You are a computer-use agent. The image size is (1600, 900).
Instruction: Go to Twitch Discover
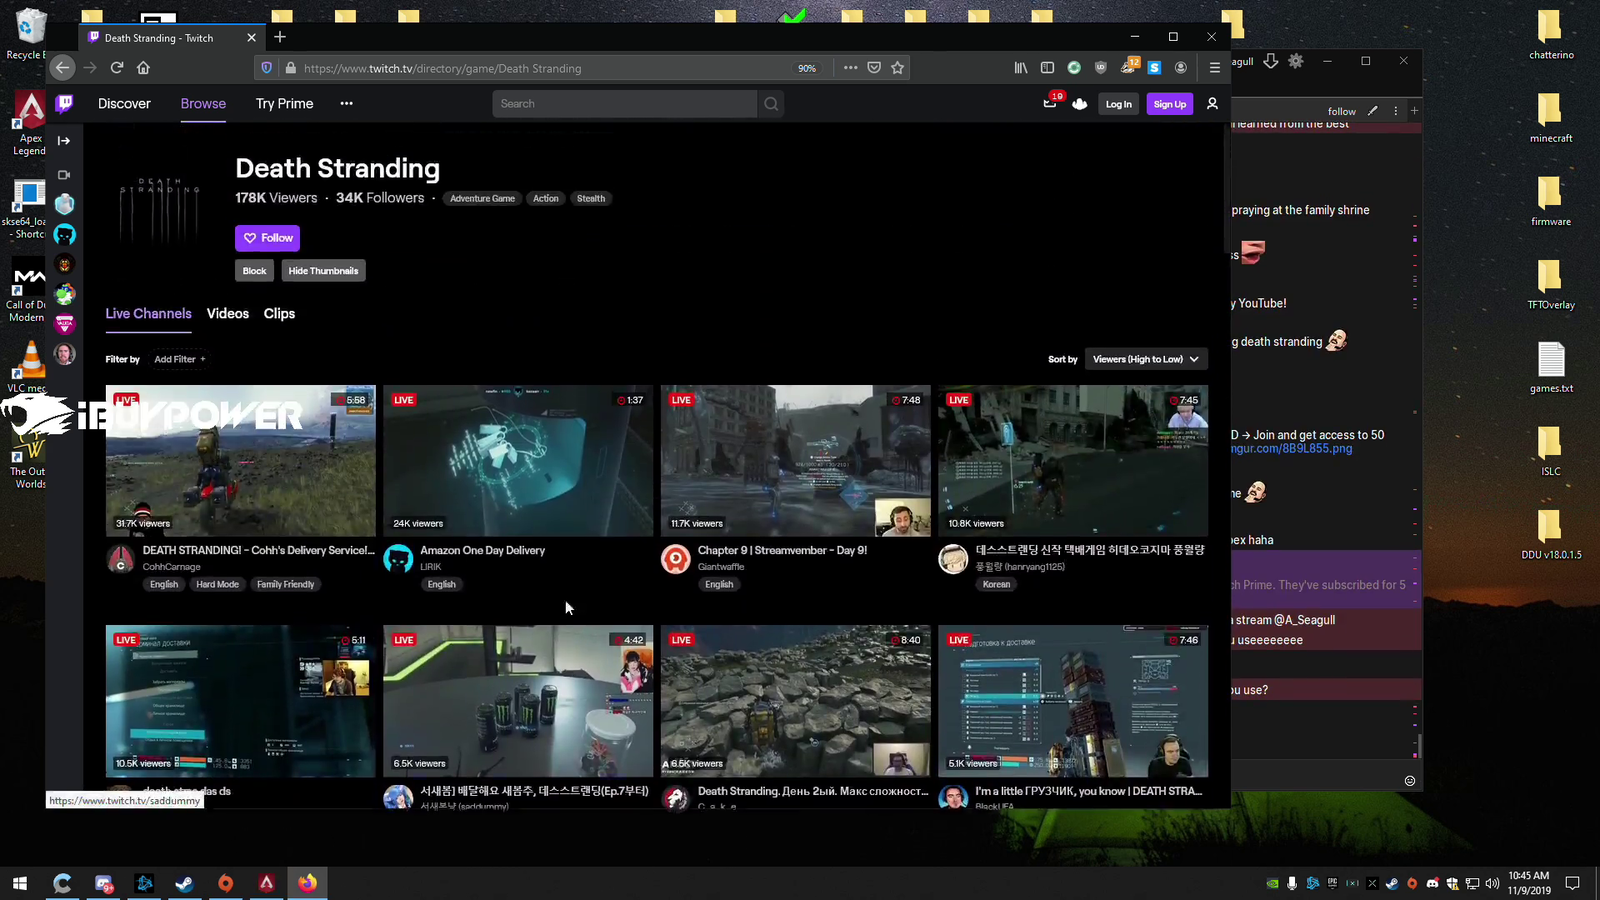(x=124, y=104)
